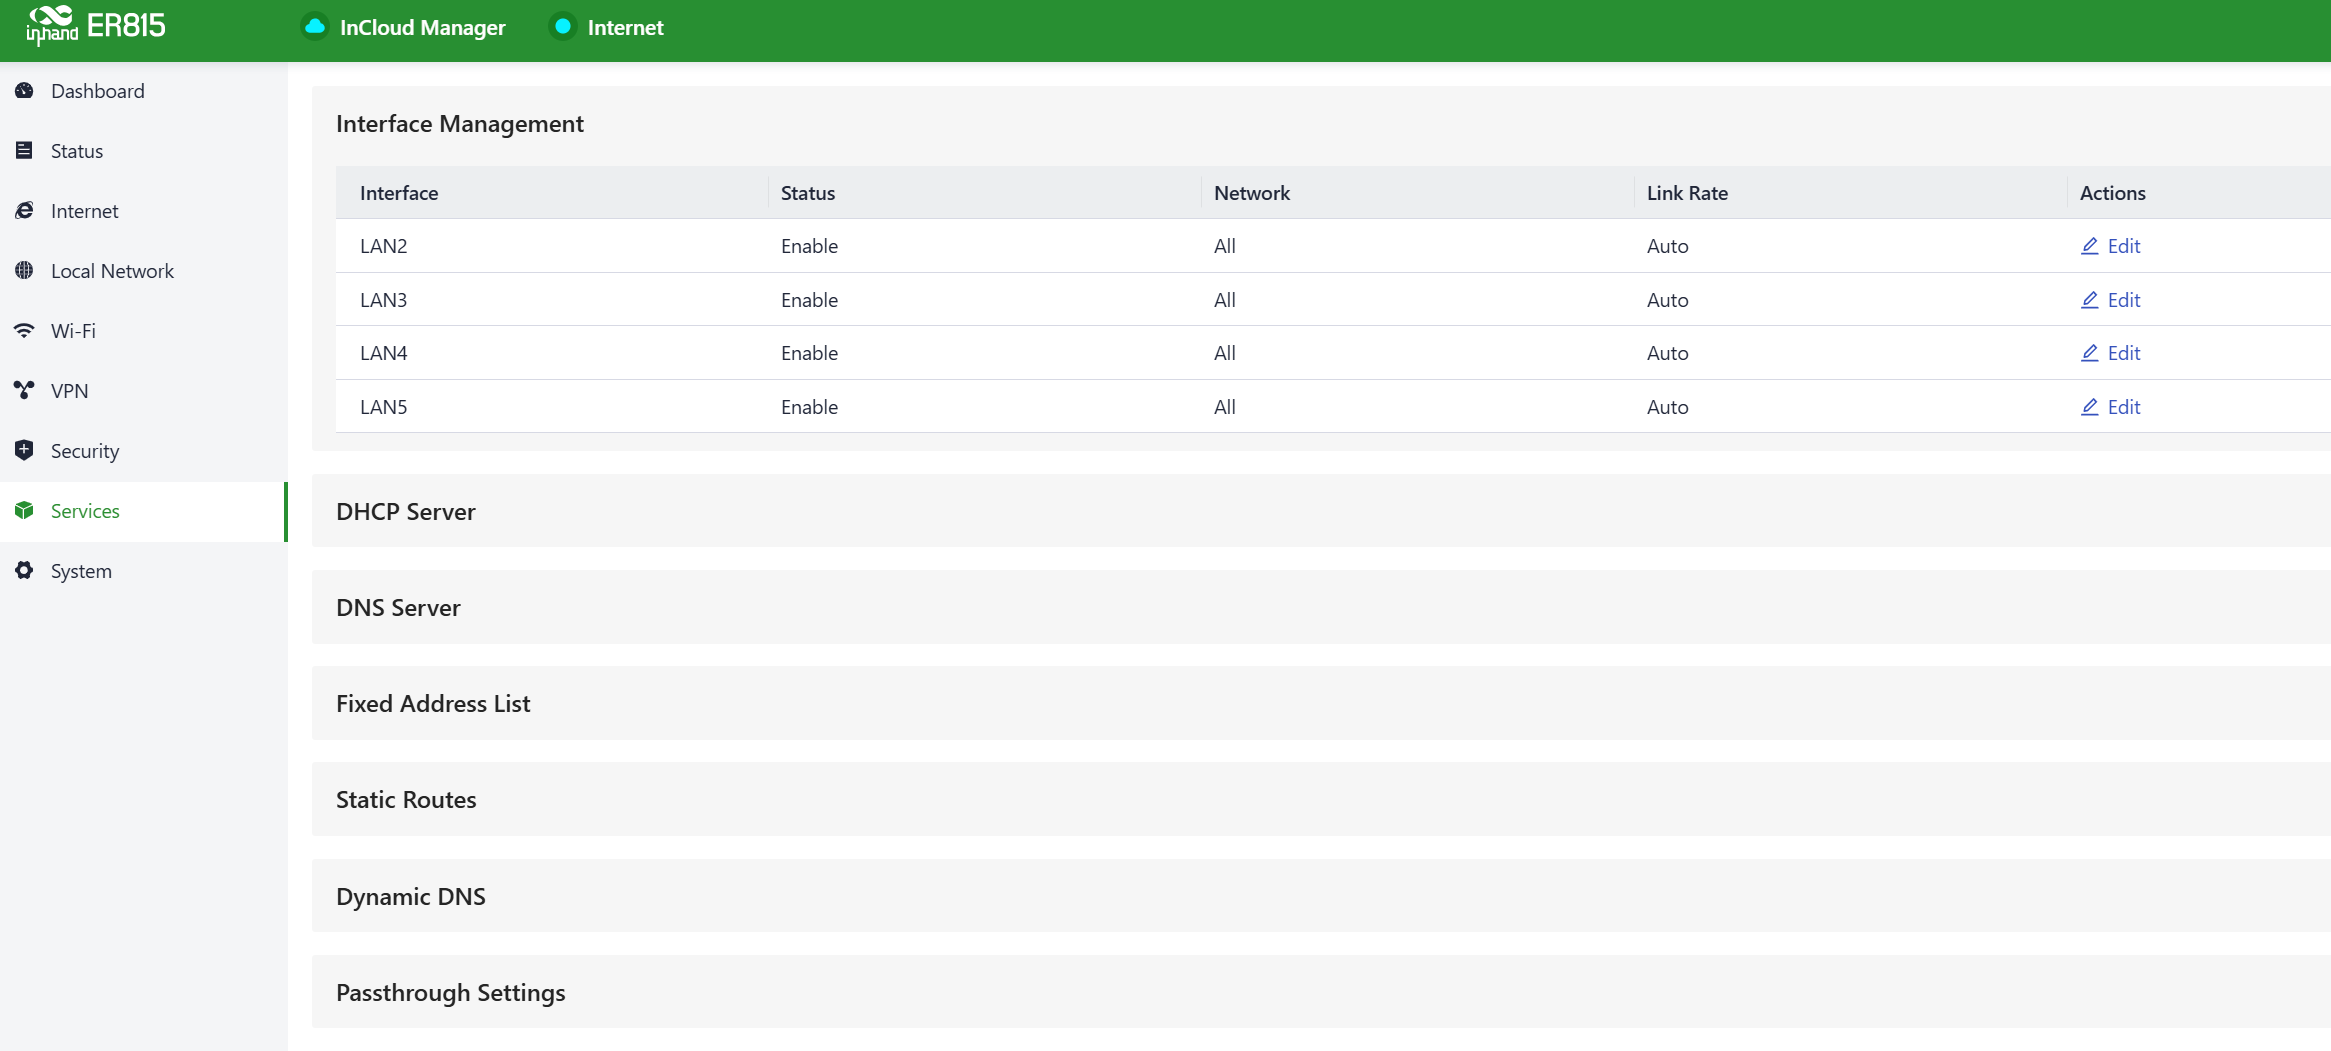Expand the Passthrough Settings section
This screenshot has height=1051, width=2331.
450,992
